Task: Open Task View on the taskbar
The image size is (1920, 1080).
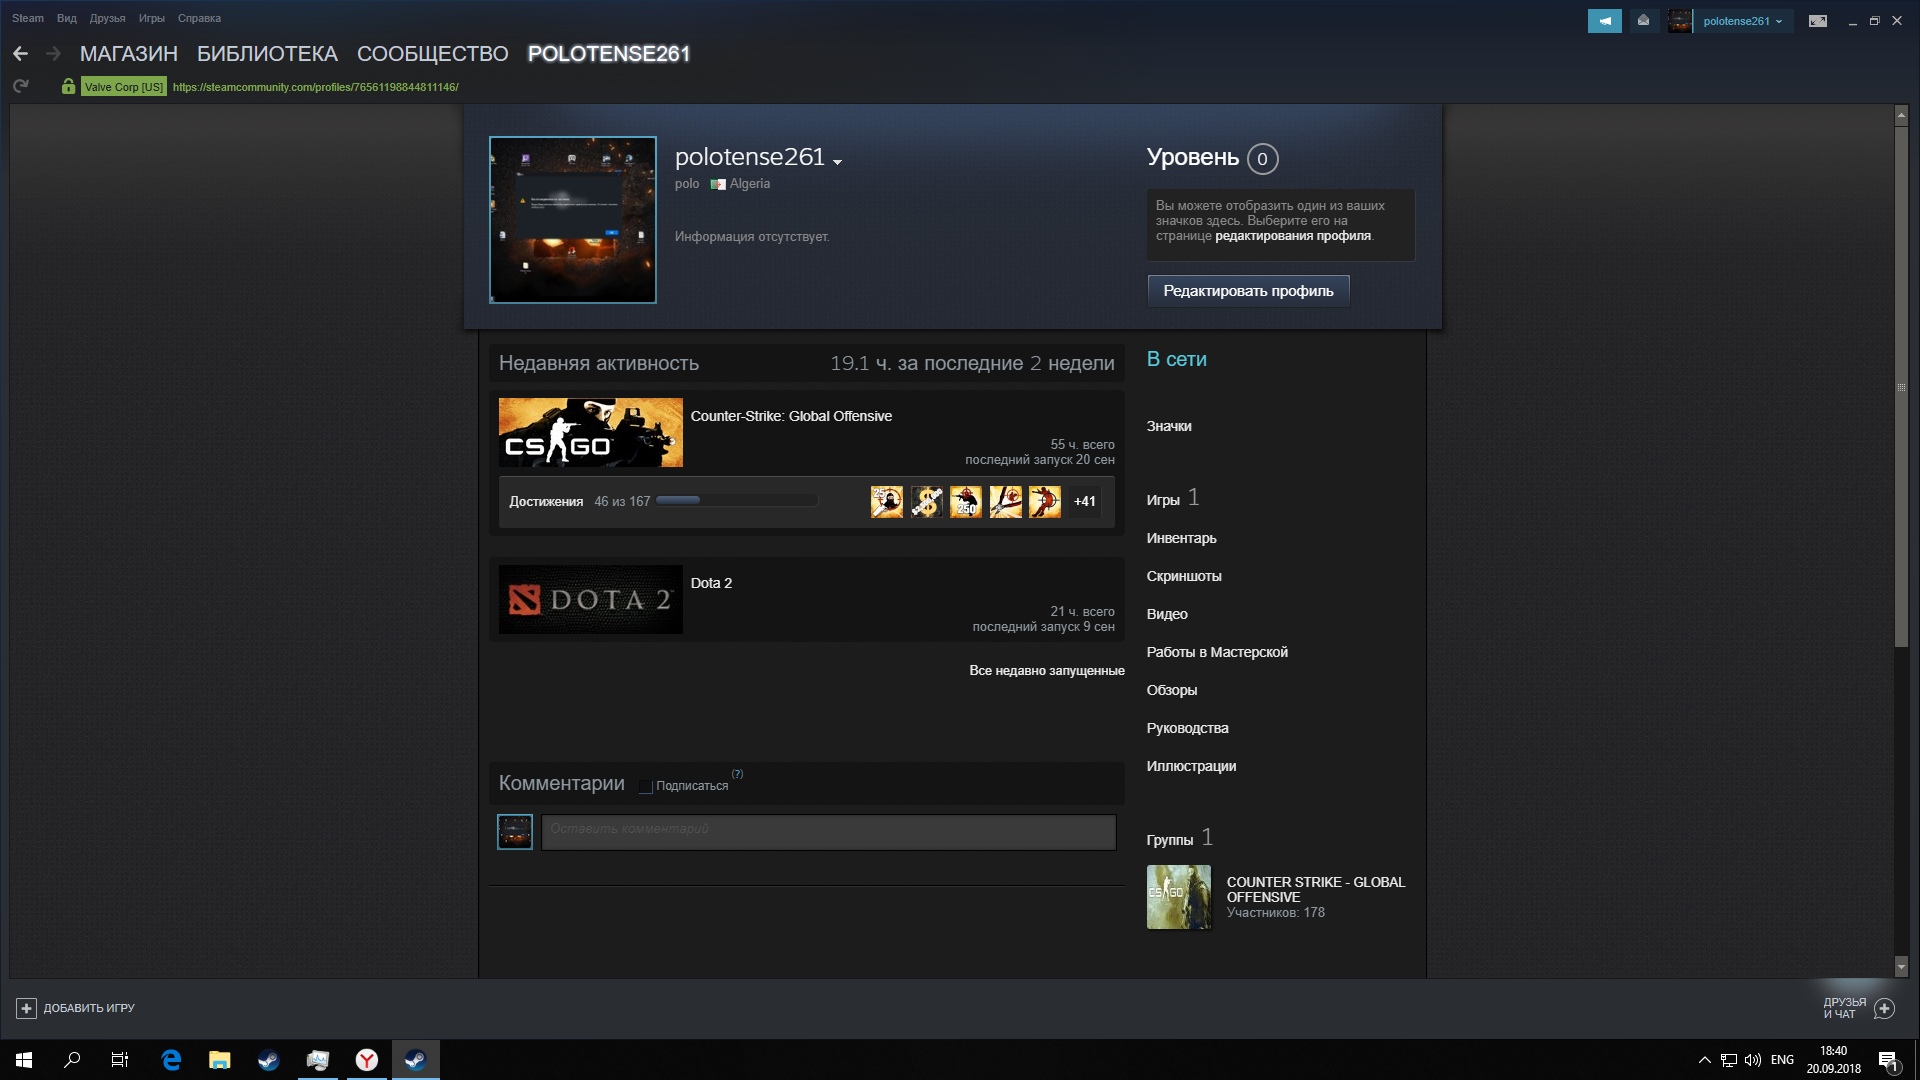Action: (120, 1060)
